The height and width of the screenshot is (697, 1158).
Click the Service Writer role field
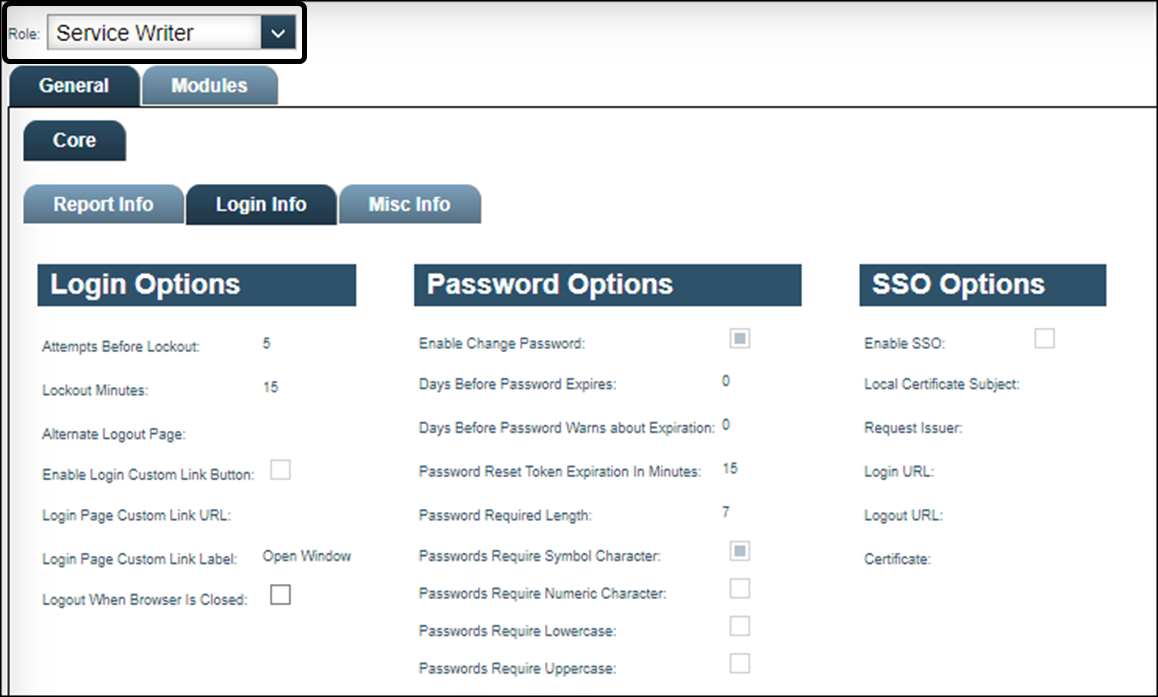pos(155,33)
